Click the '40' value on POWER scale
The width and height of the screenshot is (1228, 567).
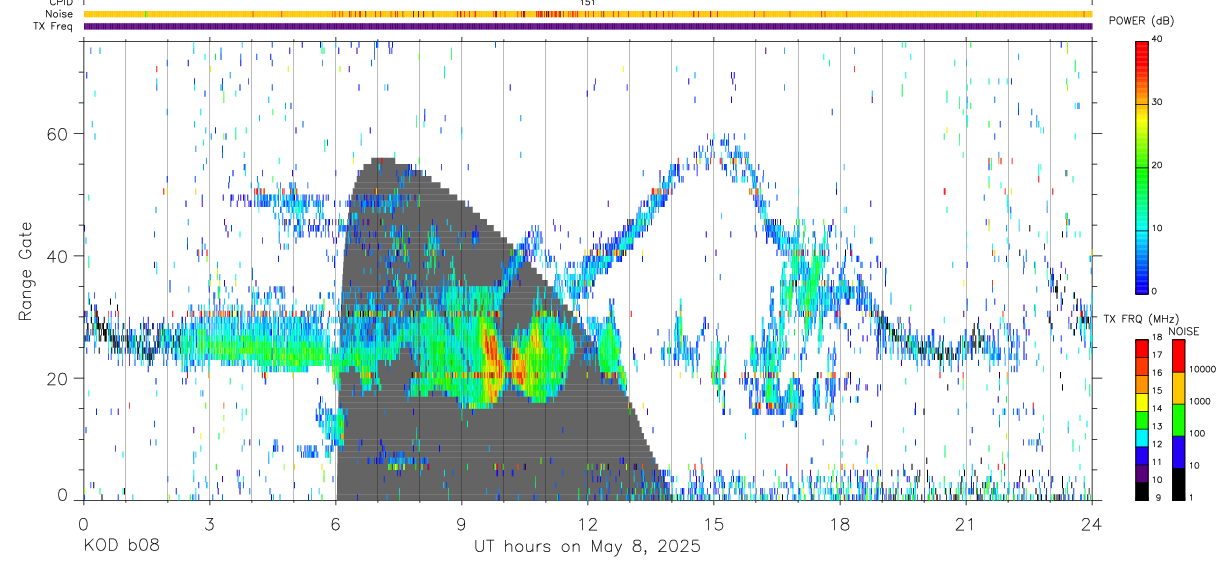pos(1158,40)
